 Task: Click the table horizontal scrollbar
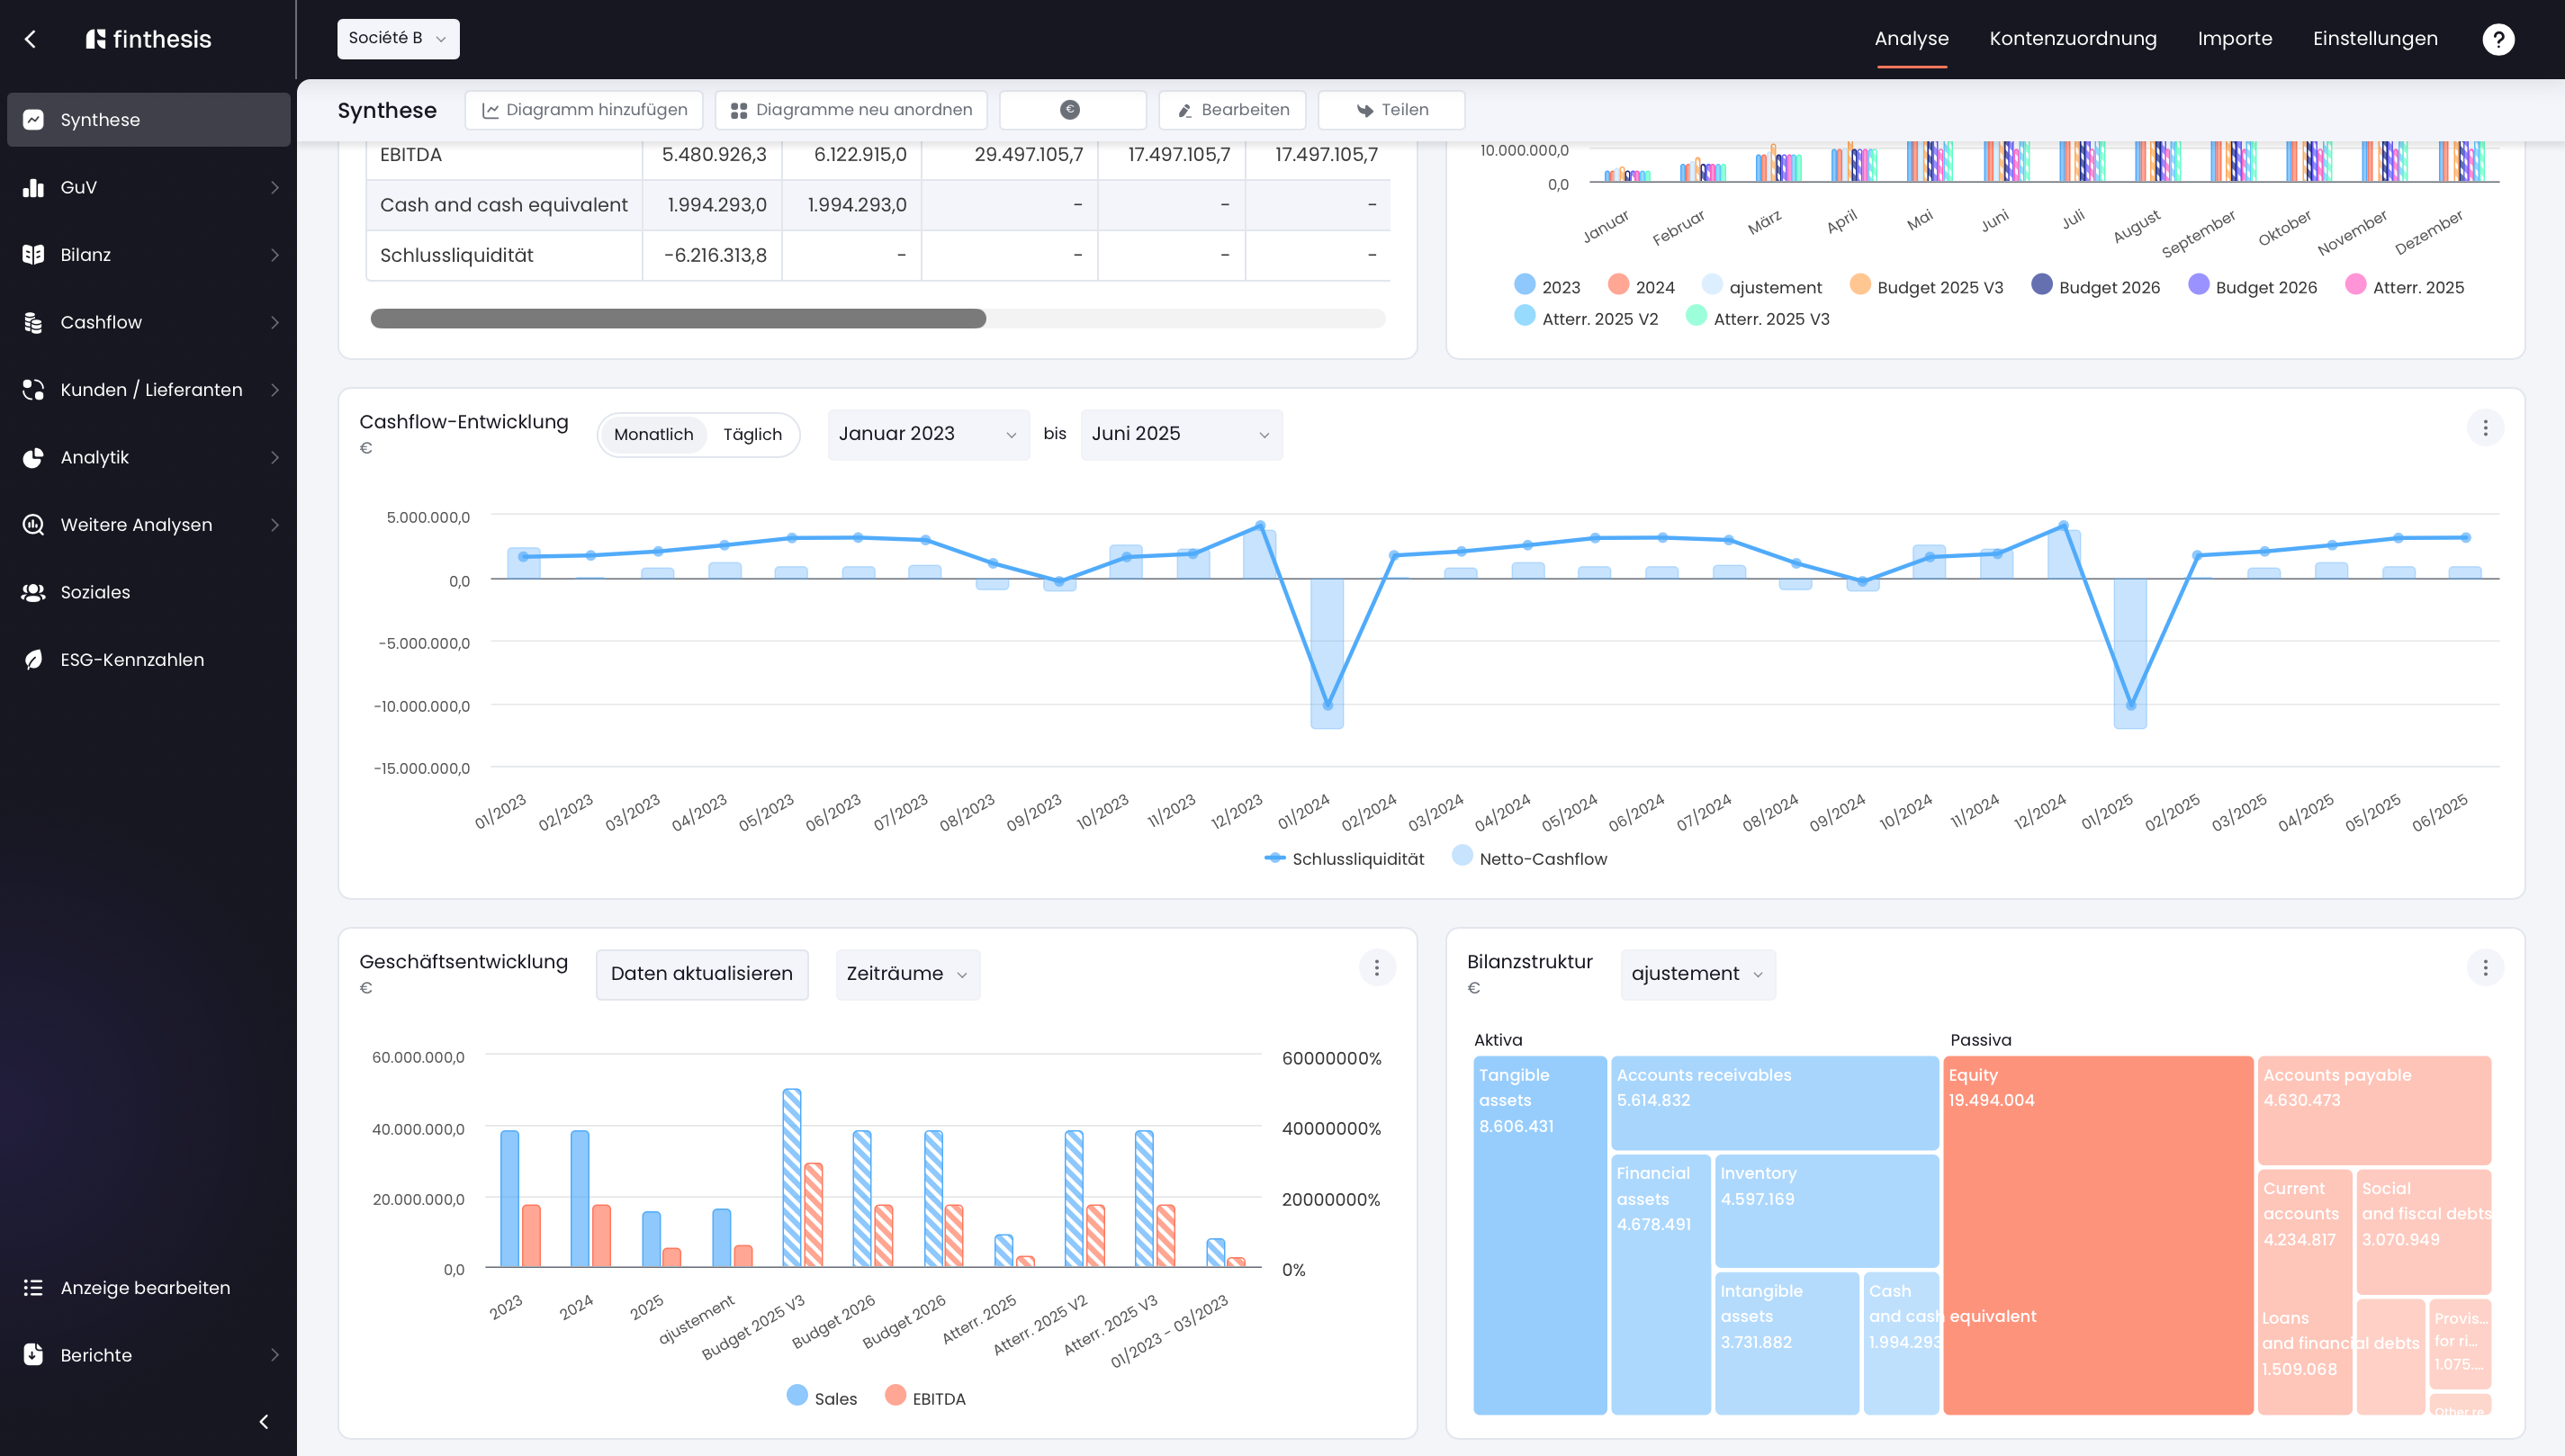click(877, 318)
